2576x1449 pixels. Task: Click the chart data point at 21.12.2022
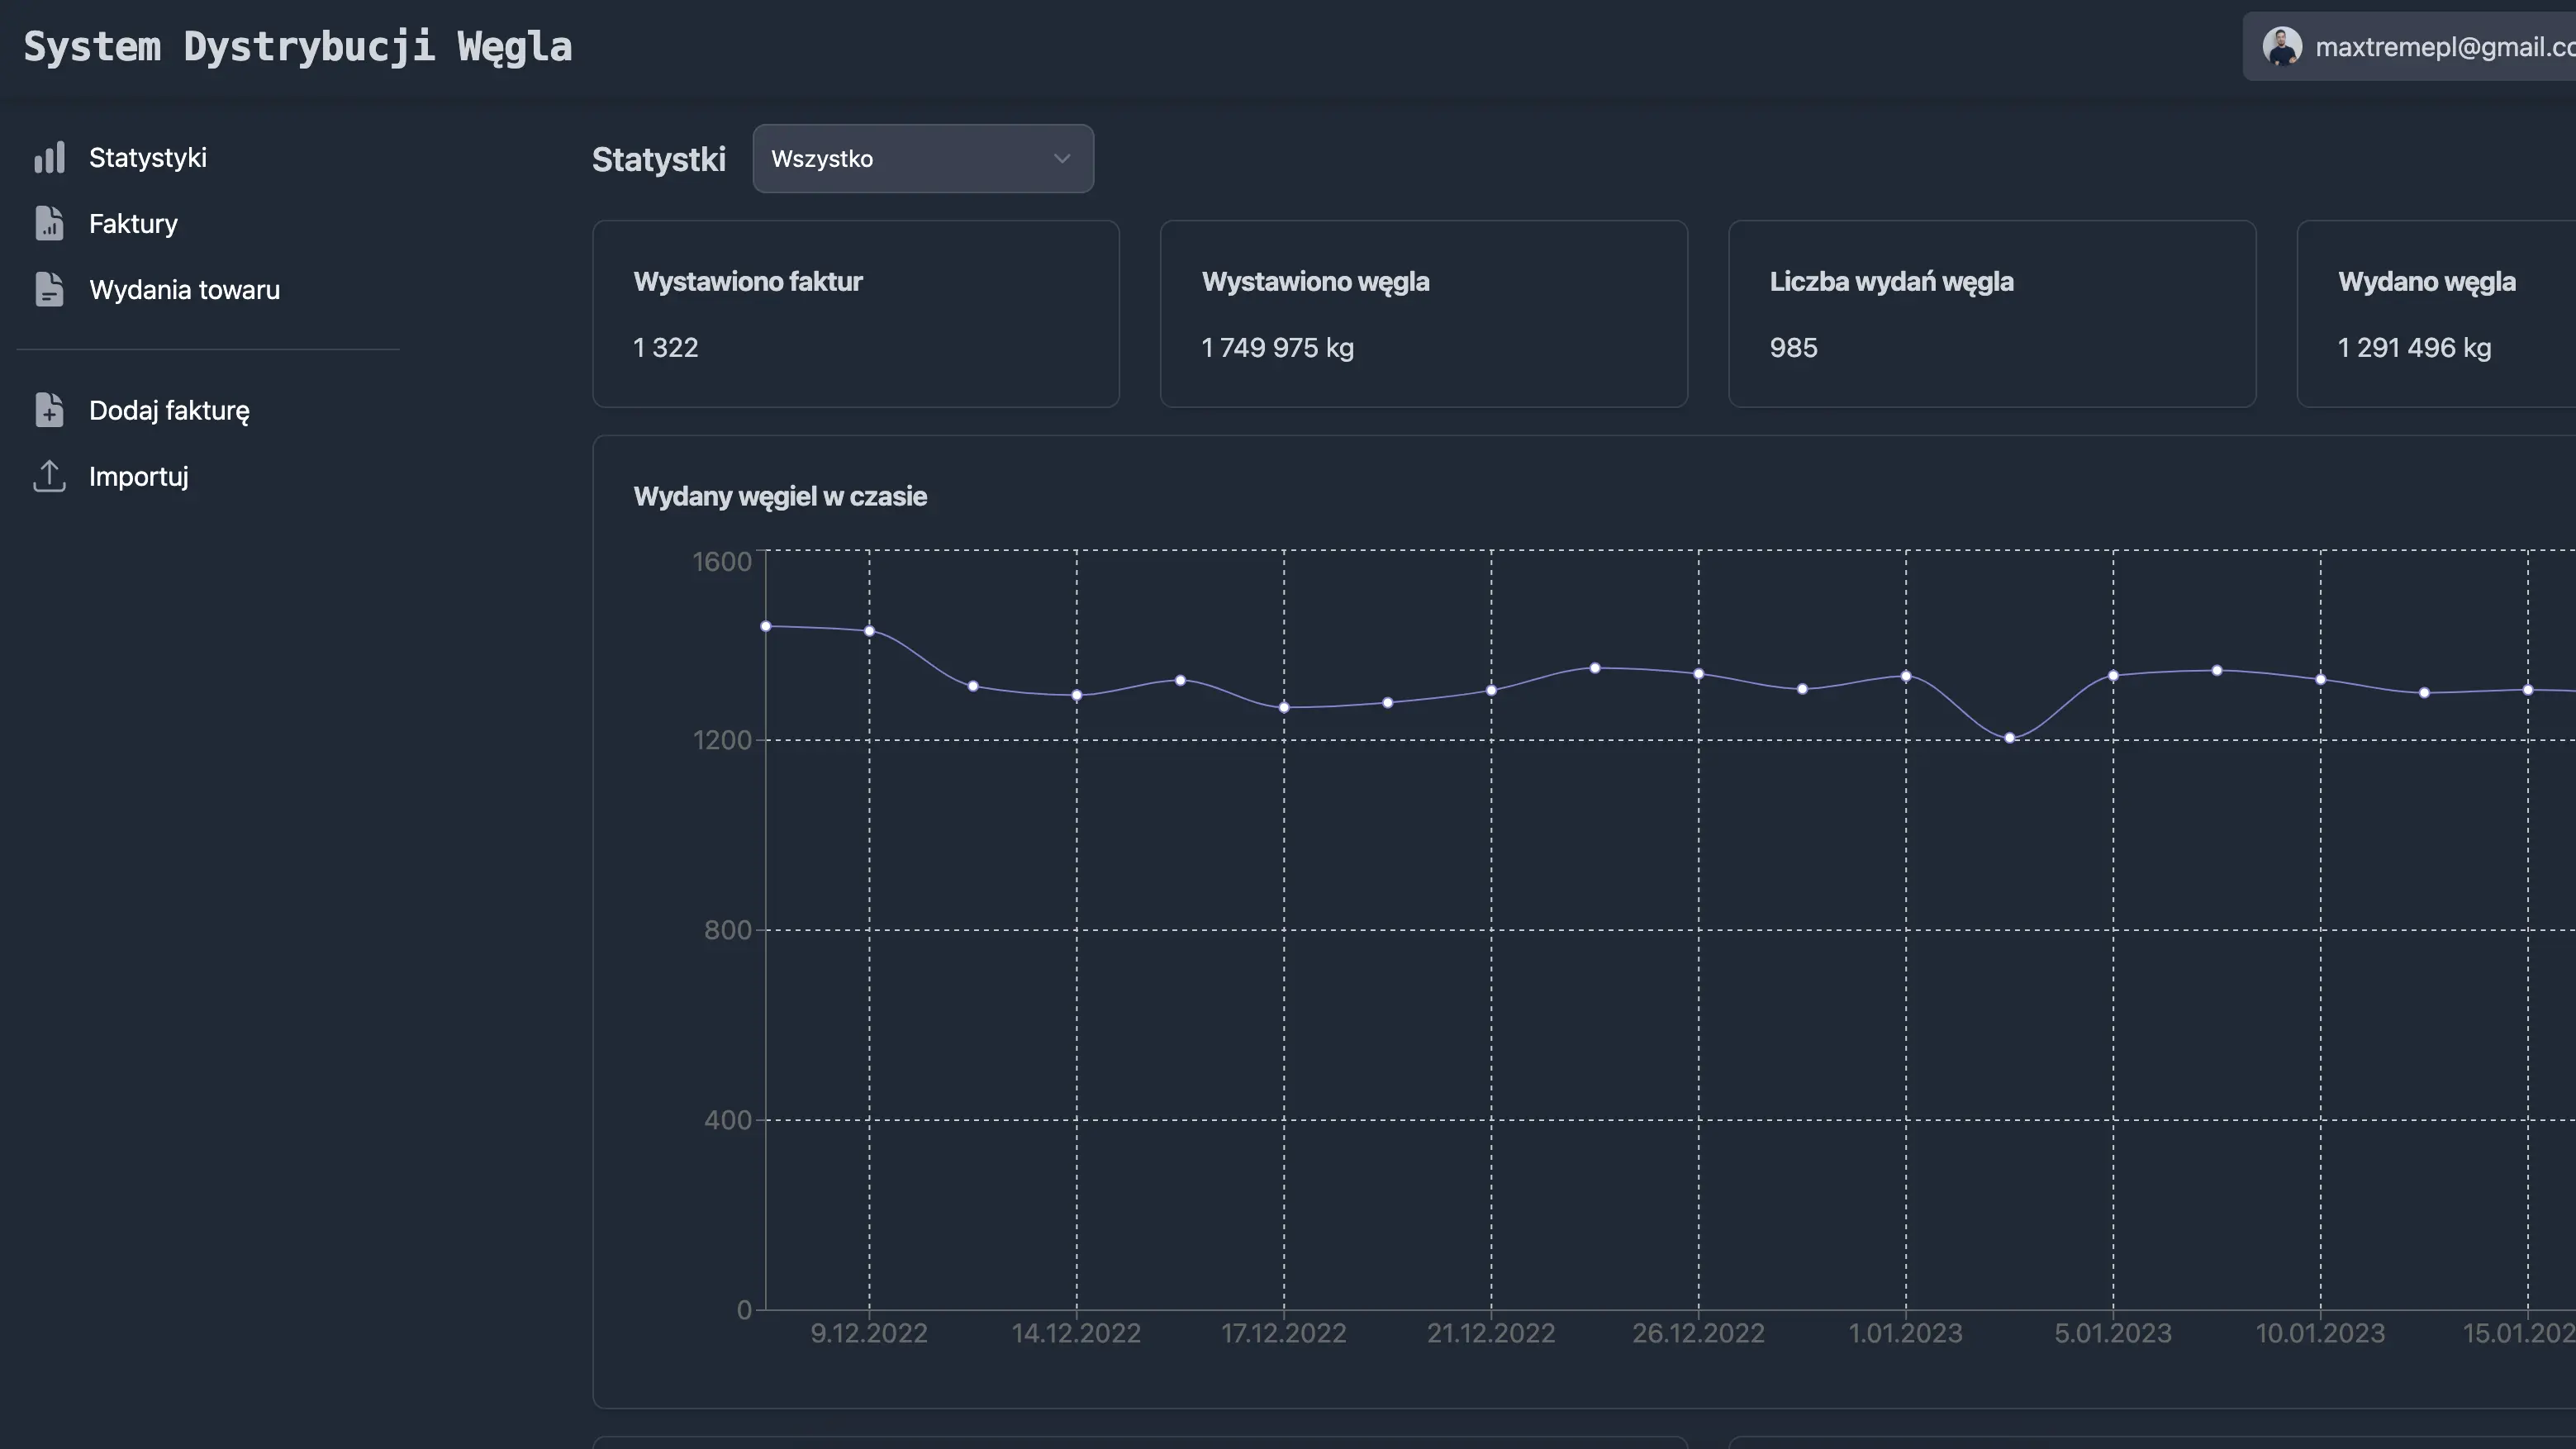pyautogui.click(x=1491, y=690)
